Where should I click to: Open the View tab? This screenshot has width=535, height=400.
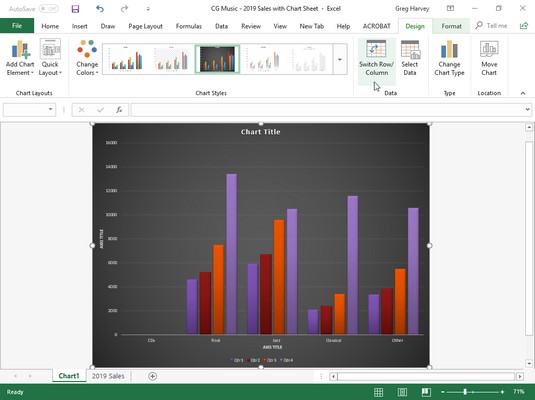[280, 26]
